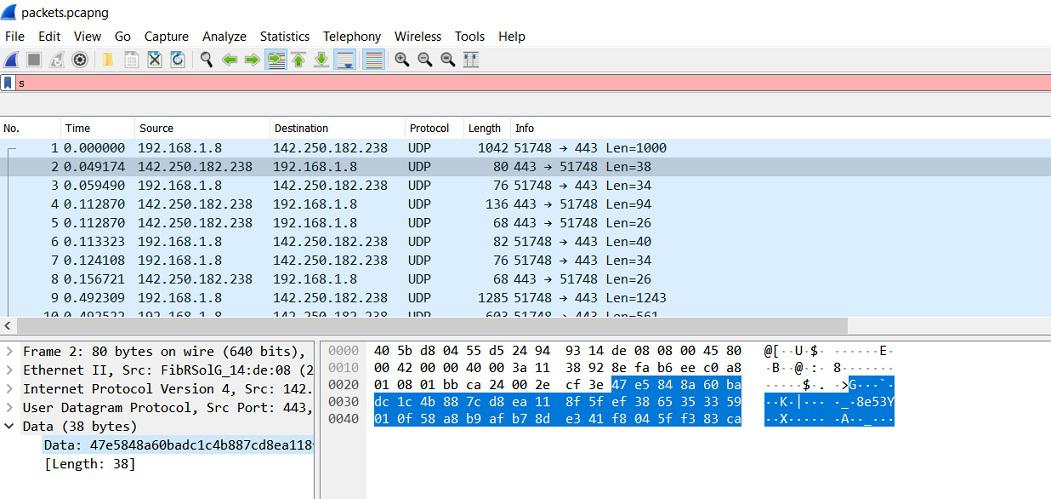Viewport: 1051px width, 499px height.
Task: Select the Data: 47e5848a60... field row
Action: pyautogui.click(x=178, y=445)
